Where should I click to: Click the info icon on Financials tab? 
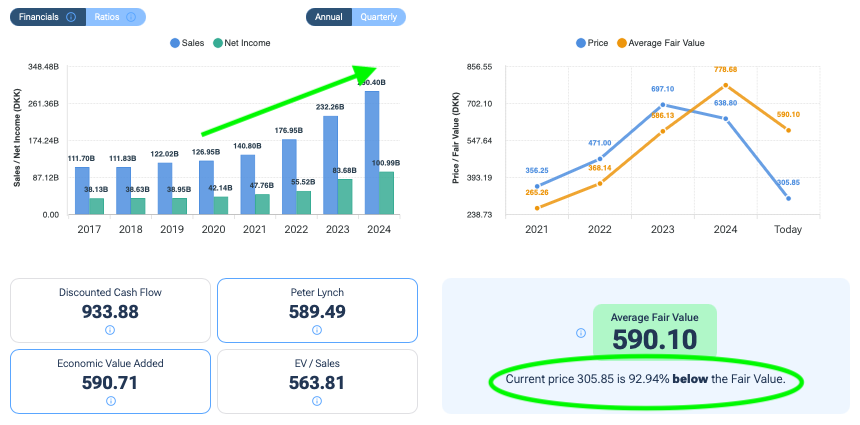click(71, 17)
